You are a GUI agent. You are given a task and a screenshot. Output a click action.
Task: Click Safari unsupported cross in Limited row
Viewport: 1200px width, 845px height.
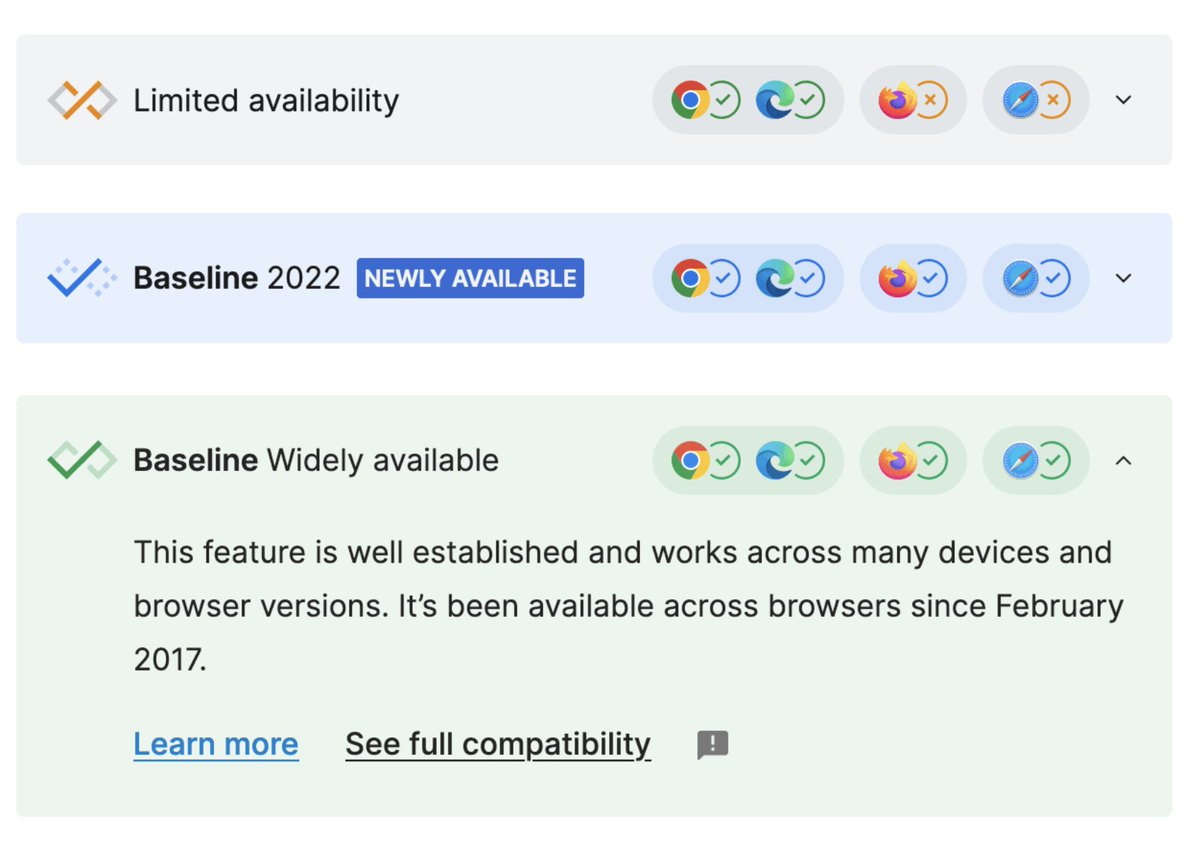pyautogui.click(x=1053, y=100)
